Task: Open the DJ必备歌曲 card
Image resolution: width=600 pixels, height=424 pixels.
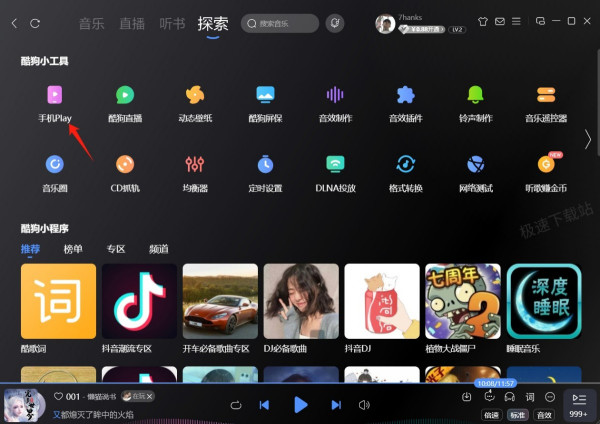Action: [301, 301]
